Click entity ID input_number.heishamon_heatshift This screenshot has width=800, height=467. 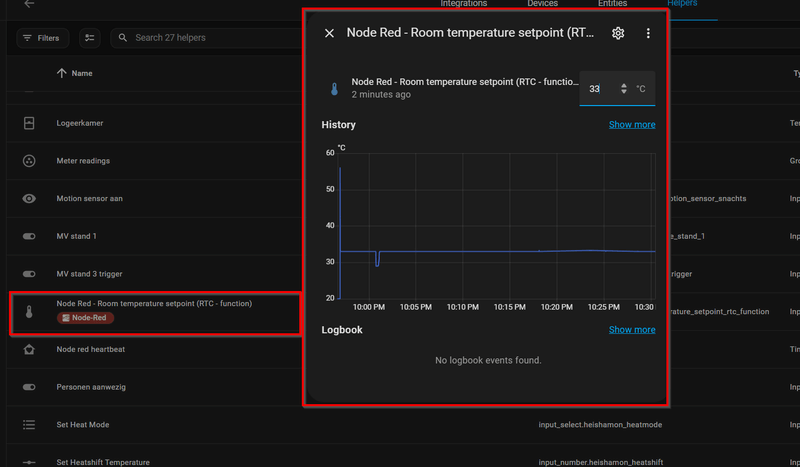(601, 462)
